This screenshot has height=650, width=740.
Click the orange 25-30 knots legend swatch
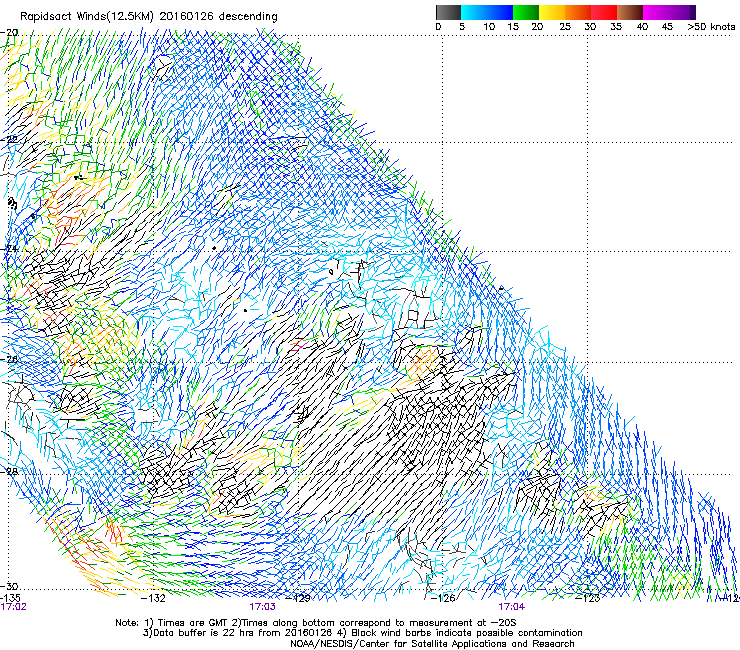click(x=578, y=12)
